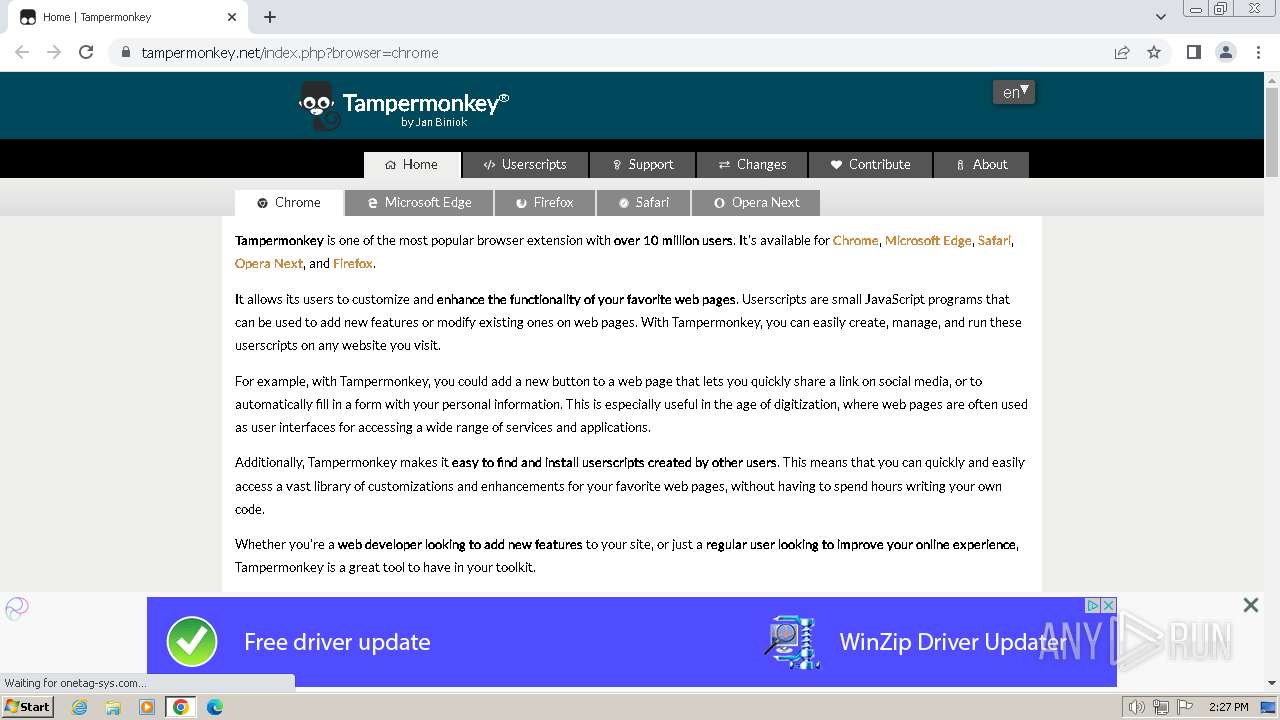The image size is (1280, 720).
Task: Close the ad with its small X
Action: tap(1108, 605)
